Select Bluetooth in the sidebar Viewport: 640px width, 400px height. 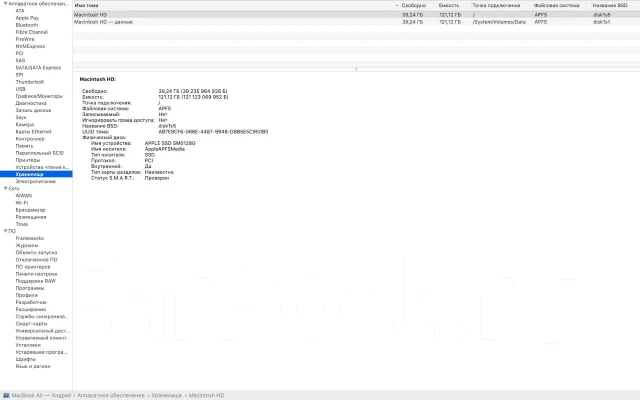pos(27,25)
